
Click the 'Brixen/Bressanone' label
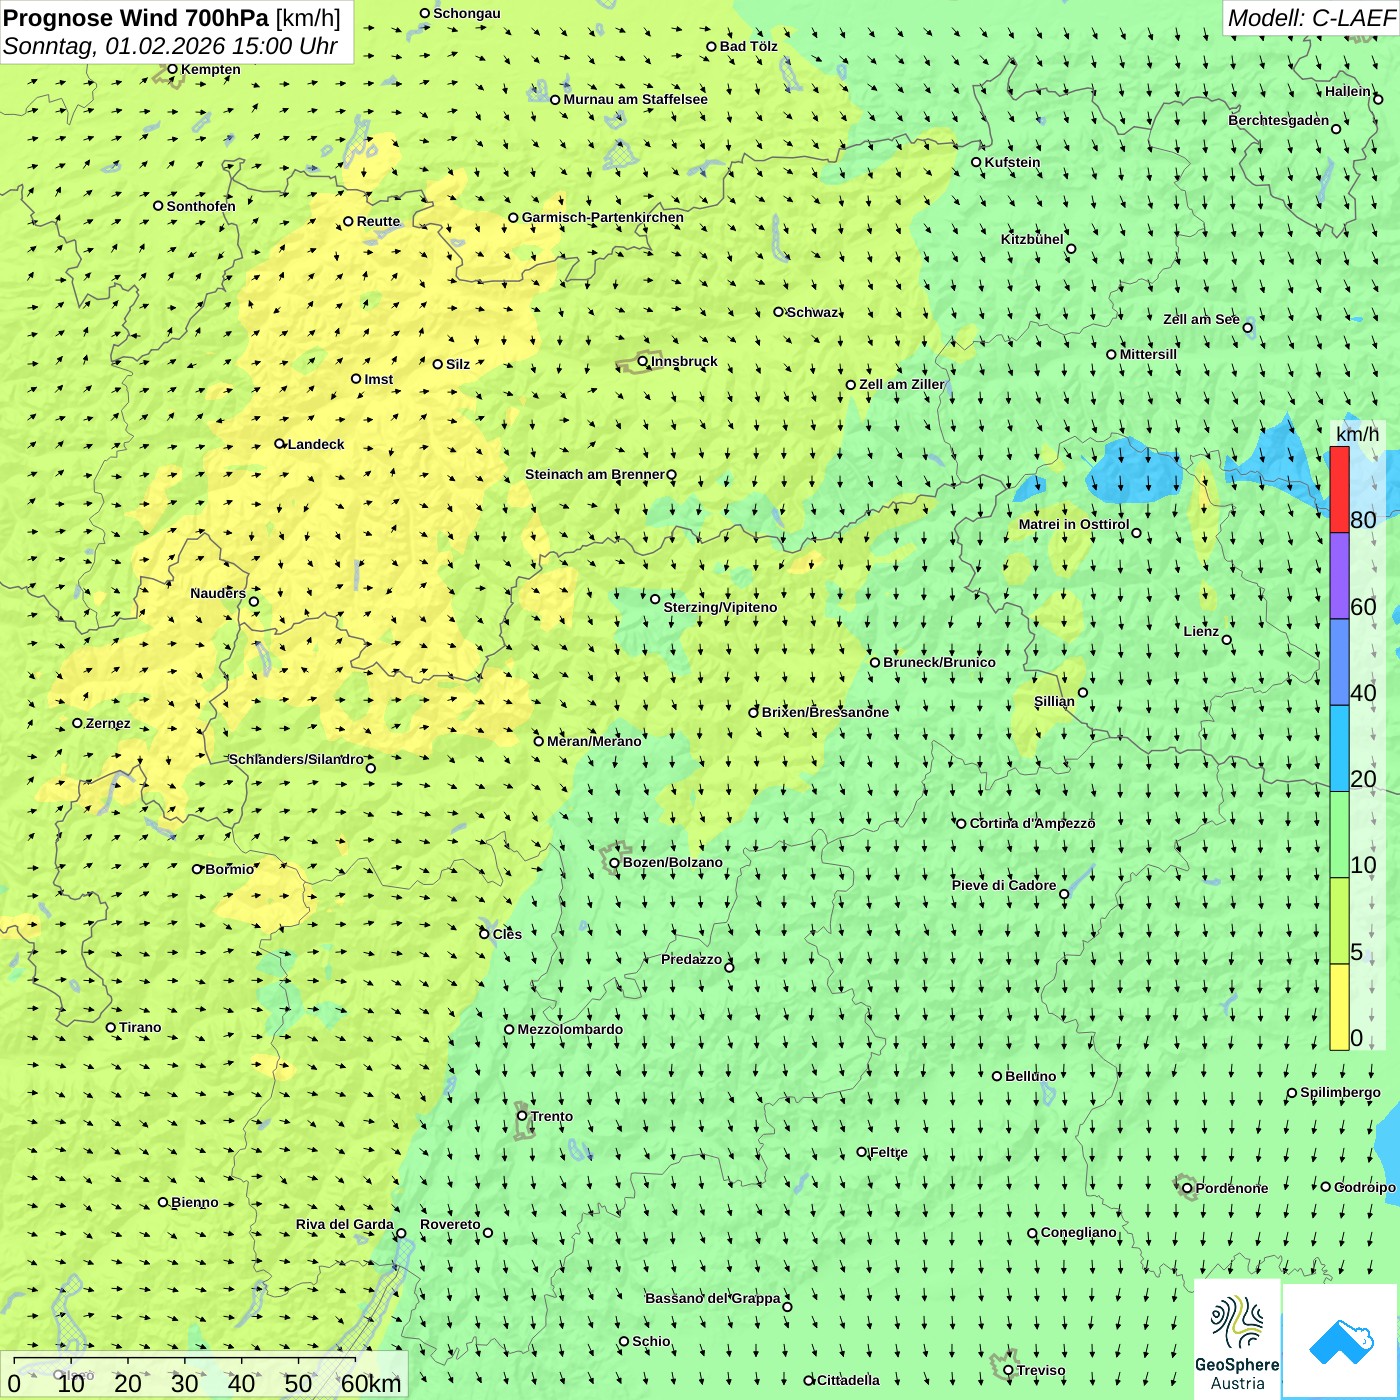tap(825, 712)
